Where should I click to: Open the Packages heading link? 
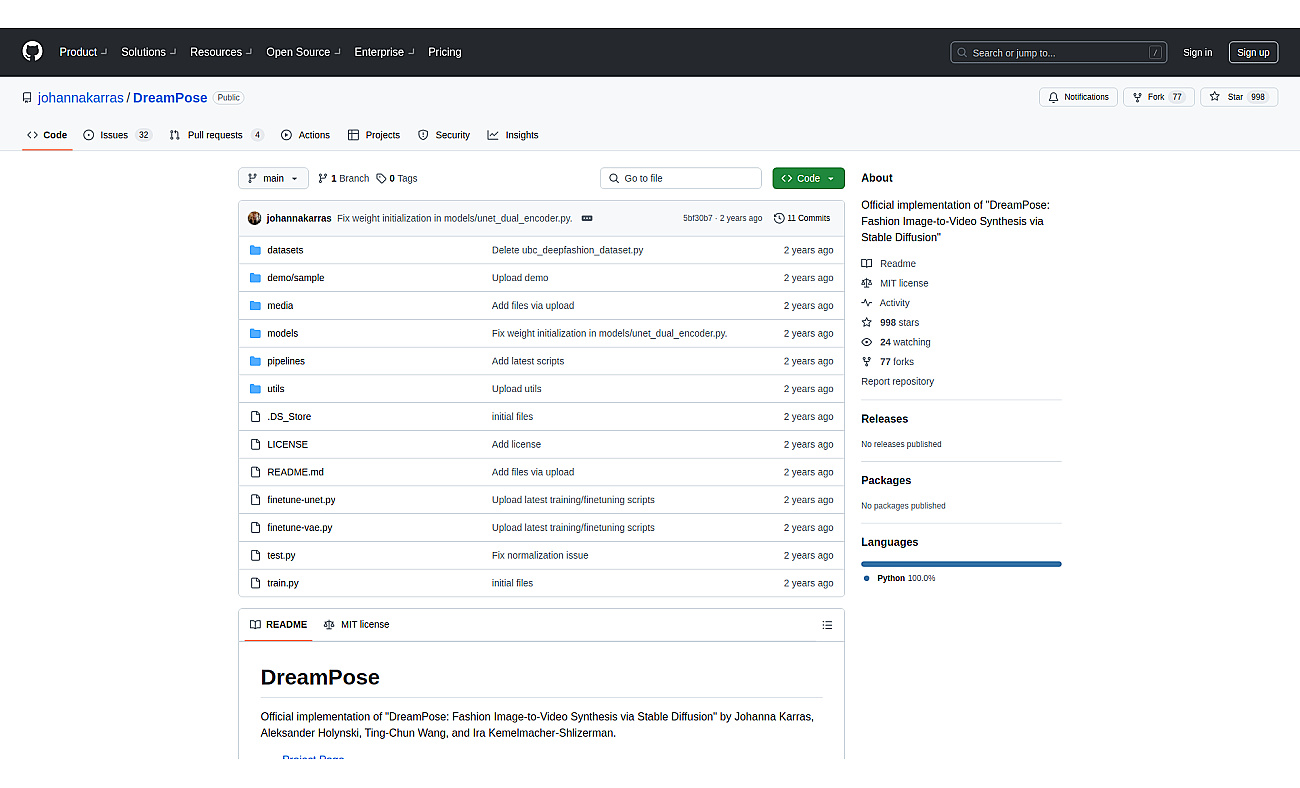pos(886,481)
